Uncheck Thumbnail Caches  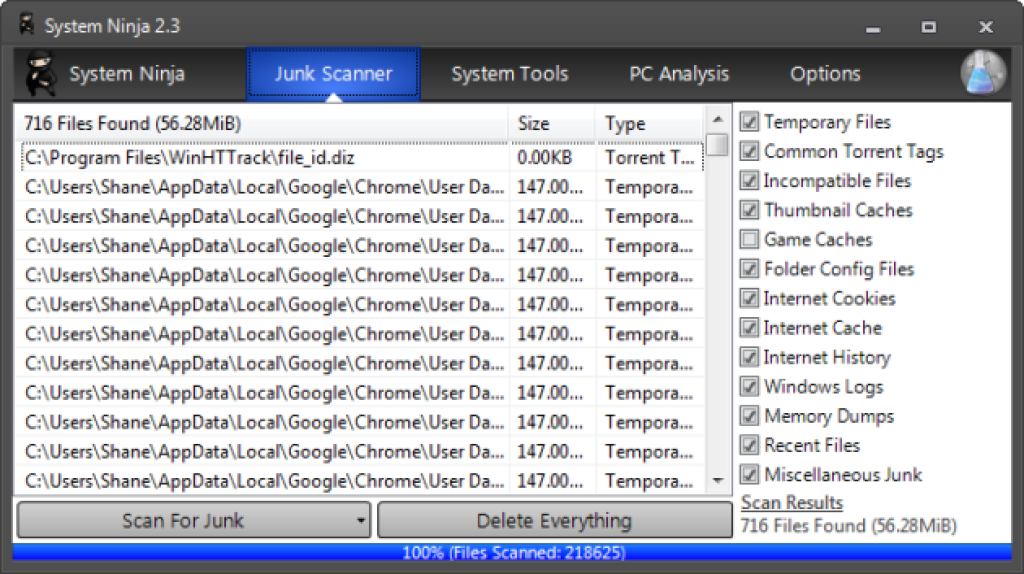pyautogui.click(x=749, y=210)
